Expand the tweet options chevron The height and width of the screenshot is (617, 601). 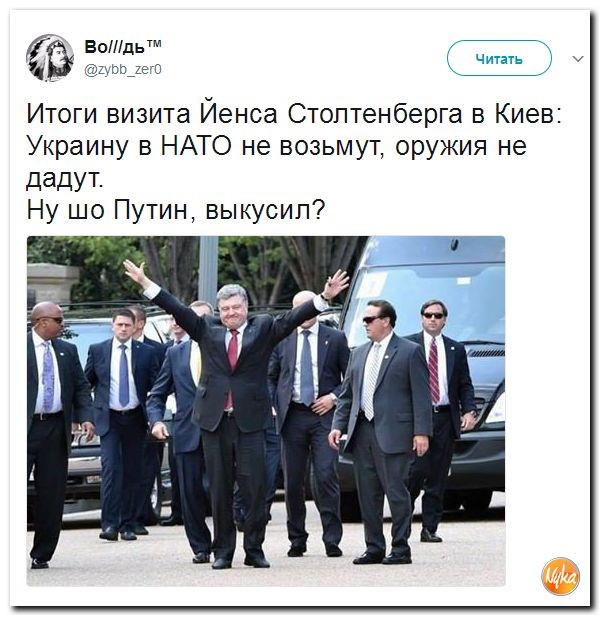577,59
